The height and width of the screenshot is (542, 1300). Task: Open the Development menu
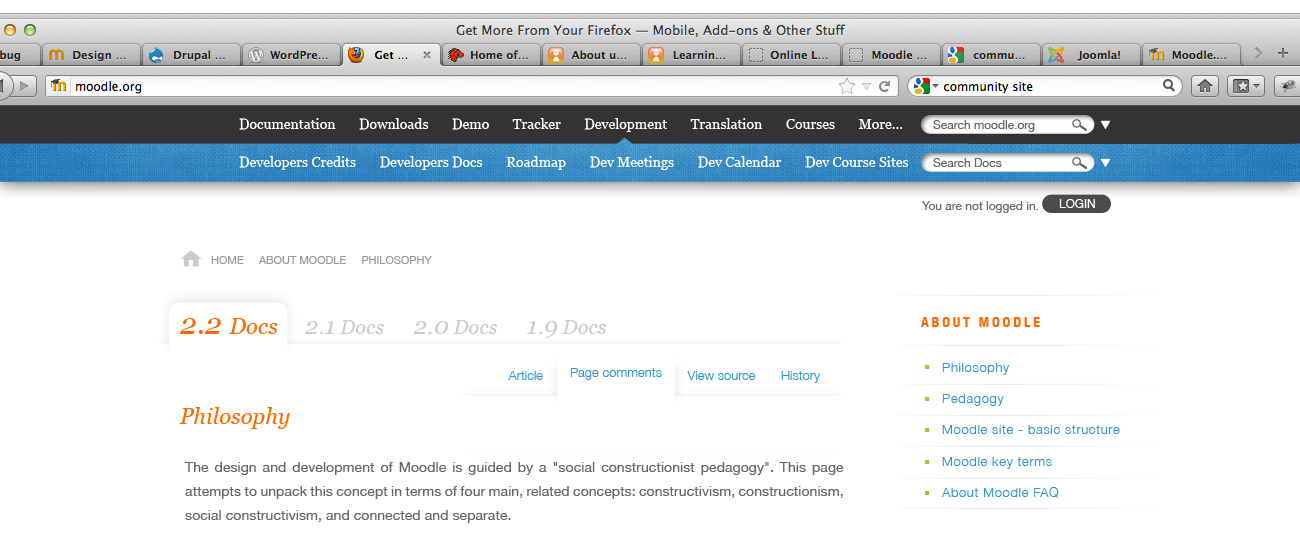(625, 124)
